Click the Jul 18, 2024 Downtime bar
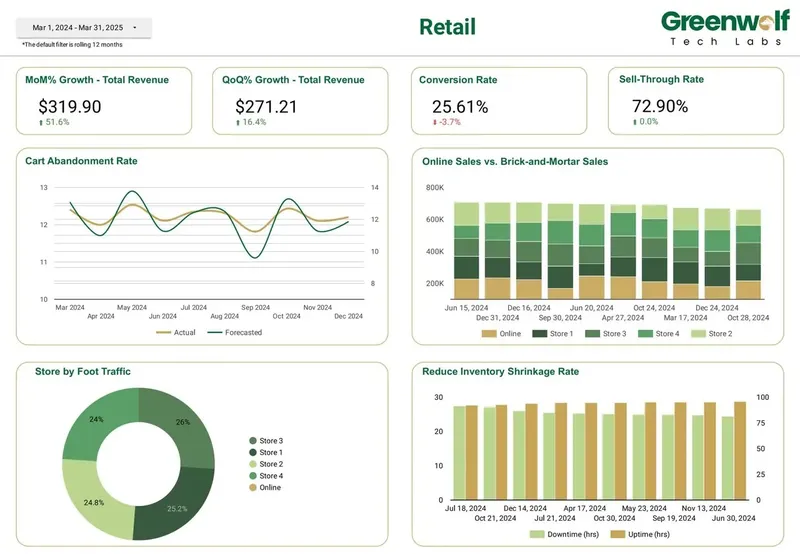 tap(459, 453)
